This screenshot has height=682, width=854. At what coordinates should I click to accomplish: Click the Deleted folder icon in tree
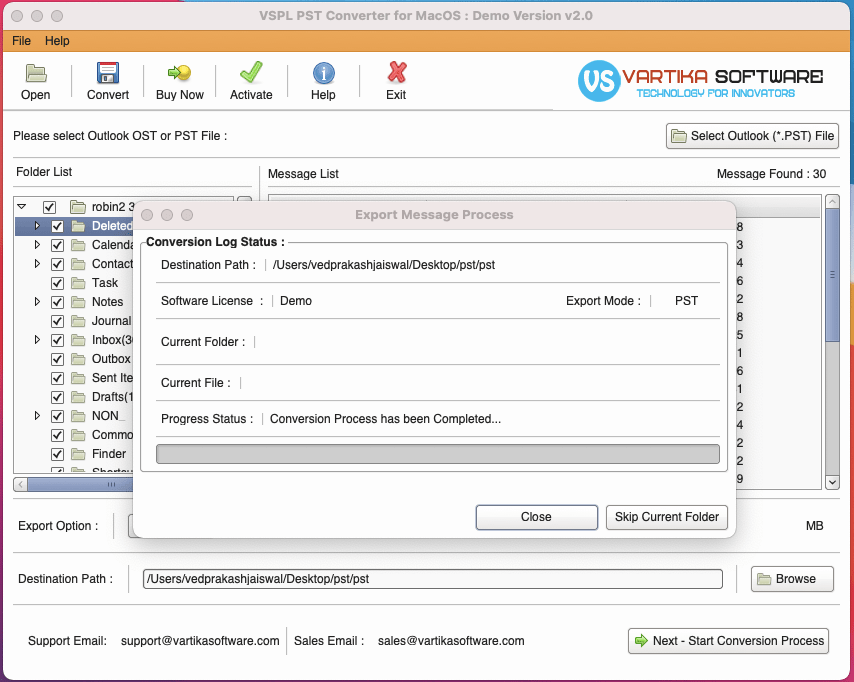pyautogui.click(x=78, y=226)
